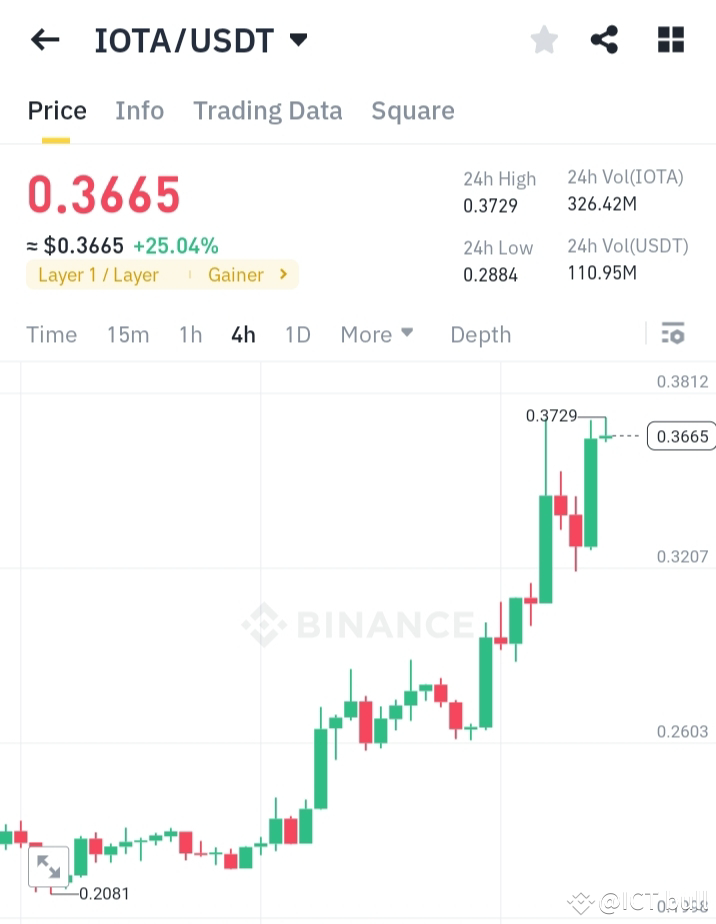
Task: Open the Info section link
Action: (139, 111)
